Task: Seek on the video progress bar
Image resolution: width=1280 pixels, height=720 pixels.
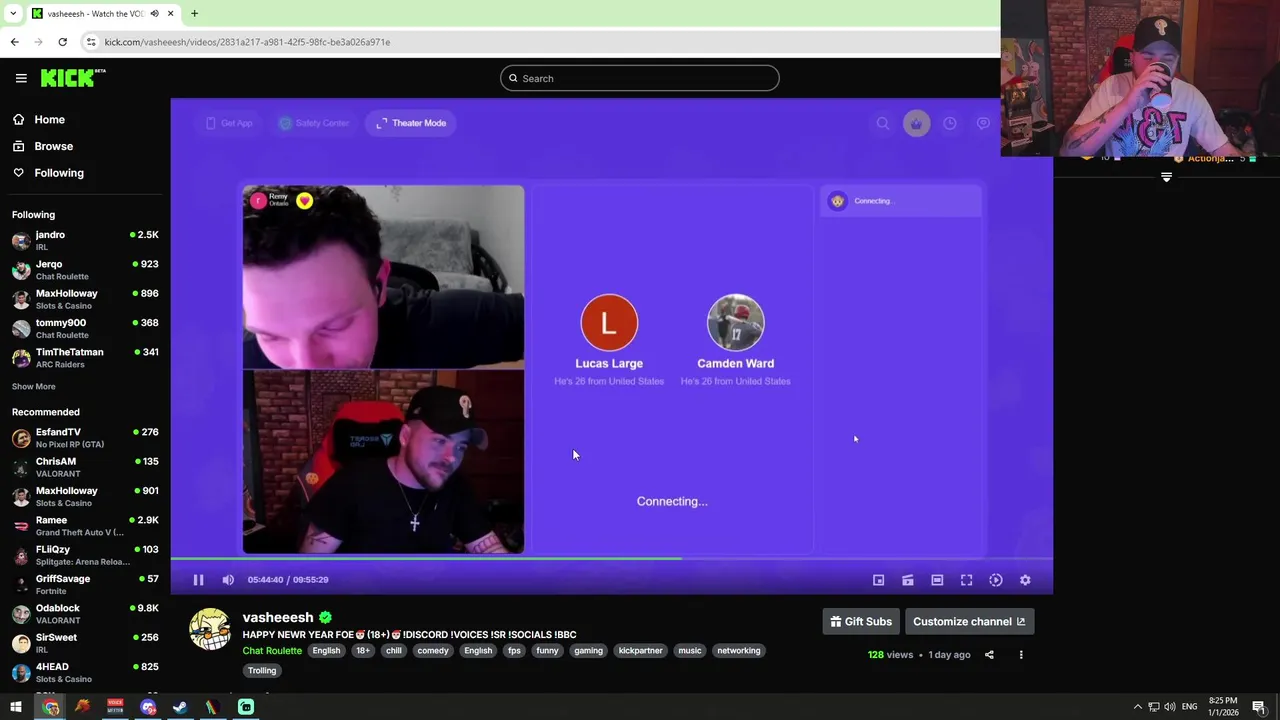Action: 611,559
